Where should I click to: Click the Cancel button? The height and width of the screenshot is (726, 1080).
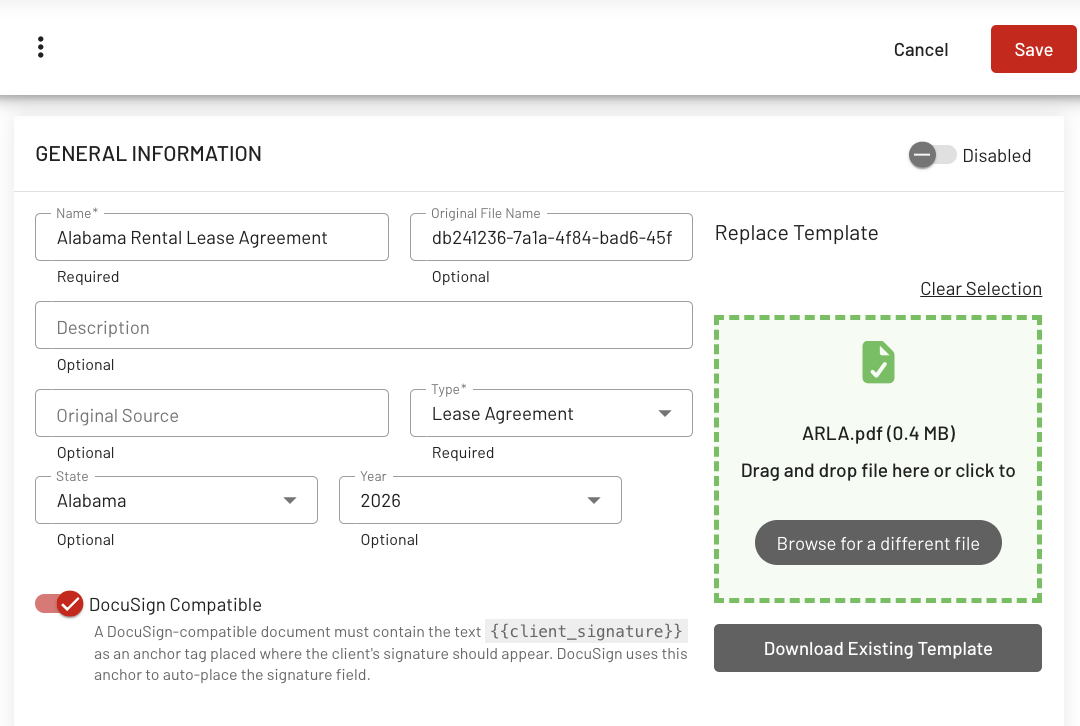pos(921,50)
